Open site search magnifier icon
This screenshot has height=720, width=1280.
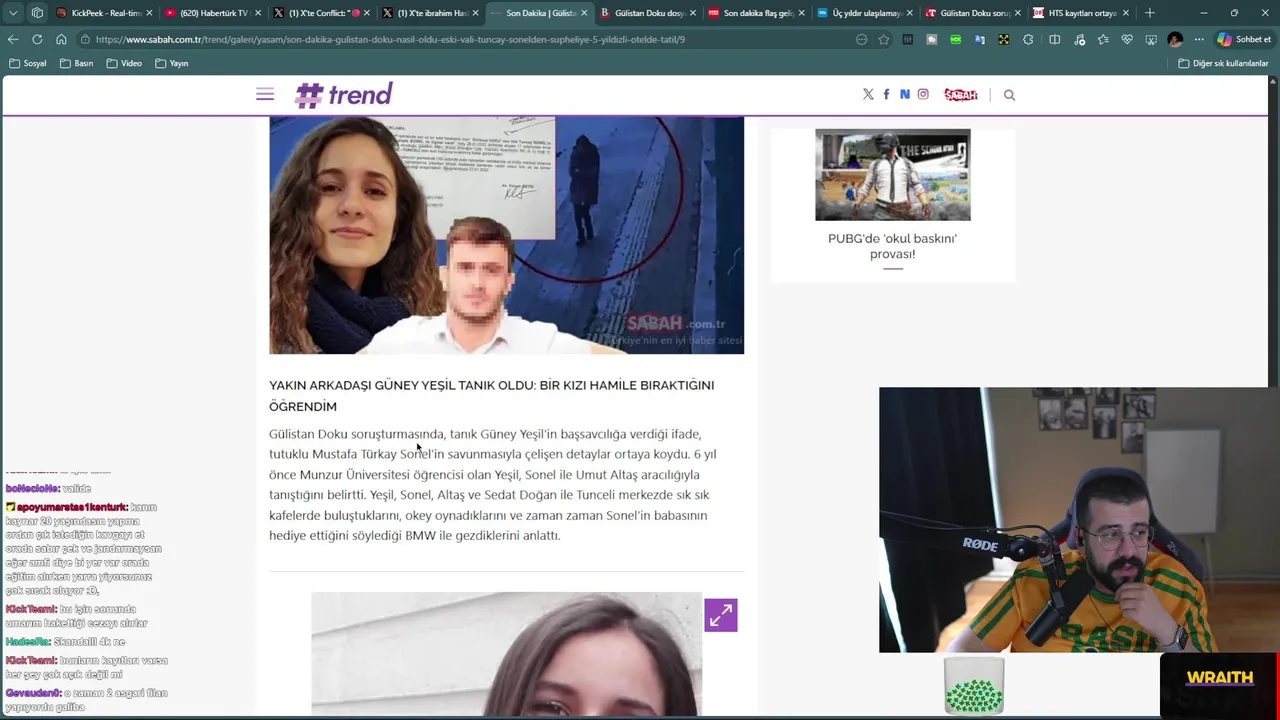tap(1009, 95)
